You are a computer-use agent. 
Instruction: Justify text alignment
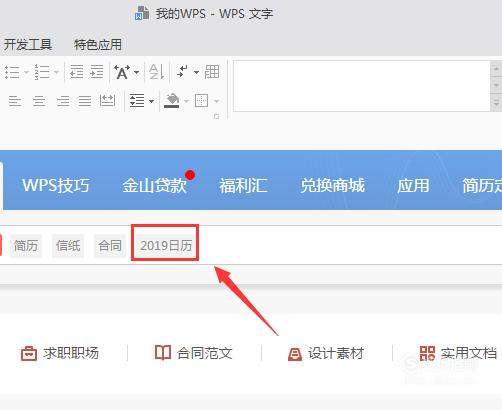click(85, 101)
